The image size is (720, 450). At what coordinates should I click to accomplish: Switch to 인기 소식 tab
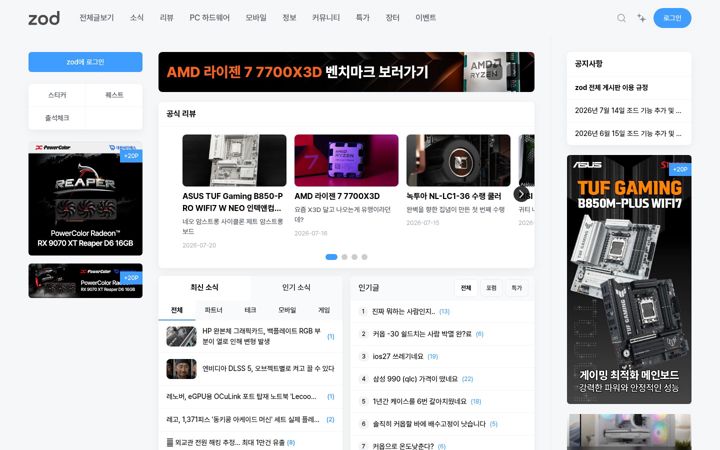tap(296, 287)
